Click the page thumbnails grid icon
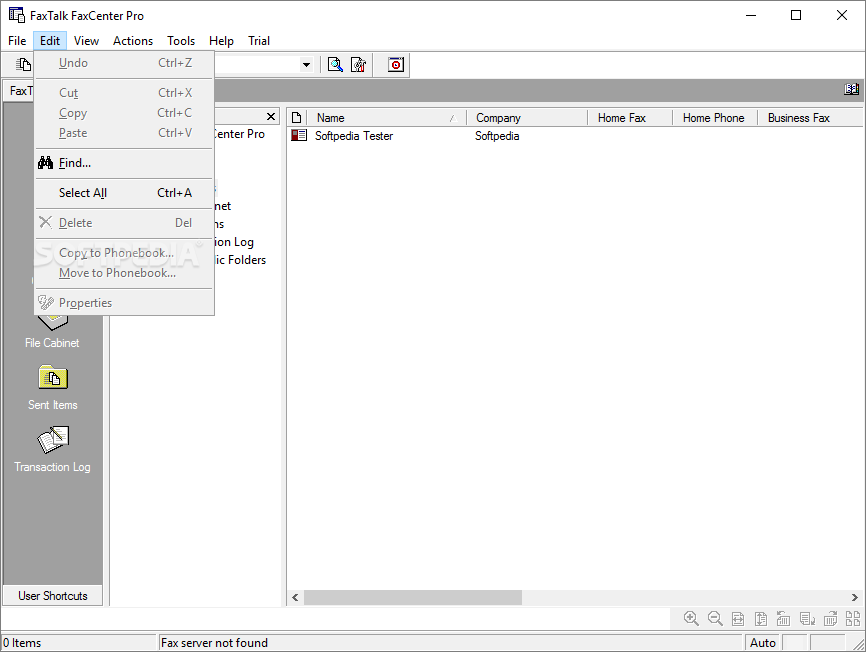The width and height of the screenshot is (866, 652). click(853, 619)
